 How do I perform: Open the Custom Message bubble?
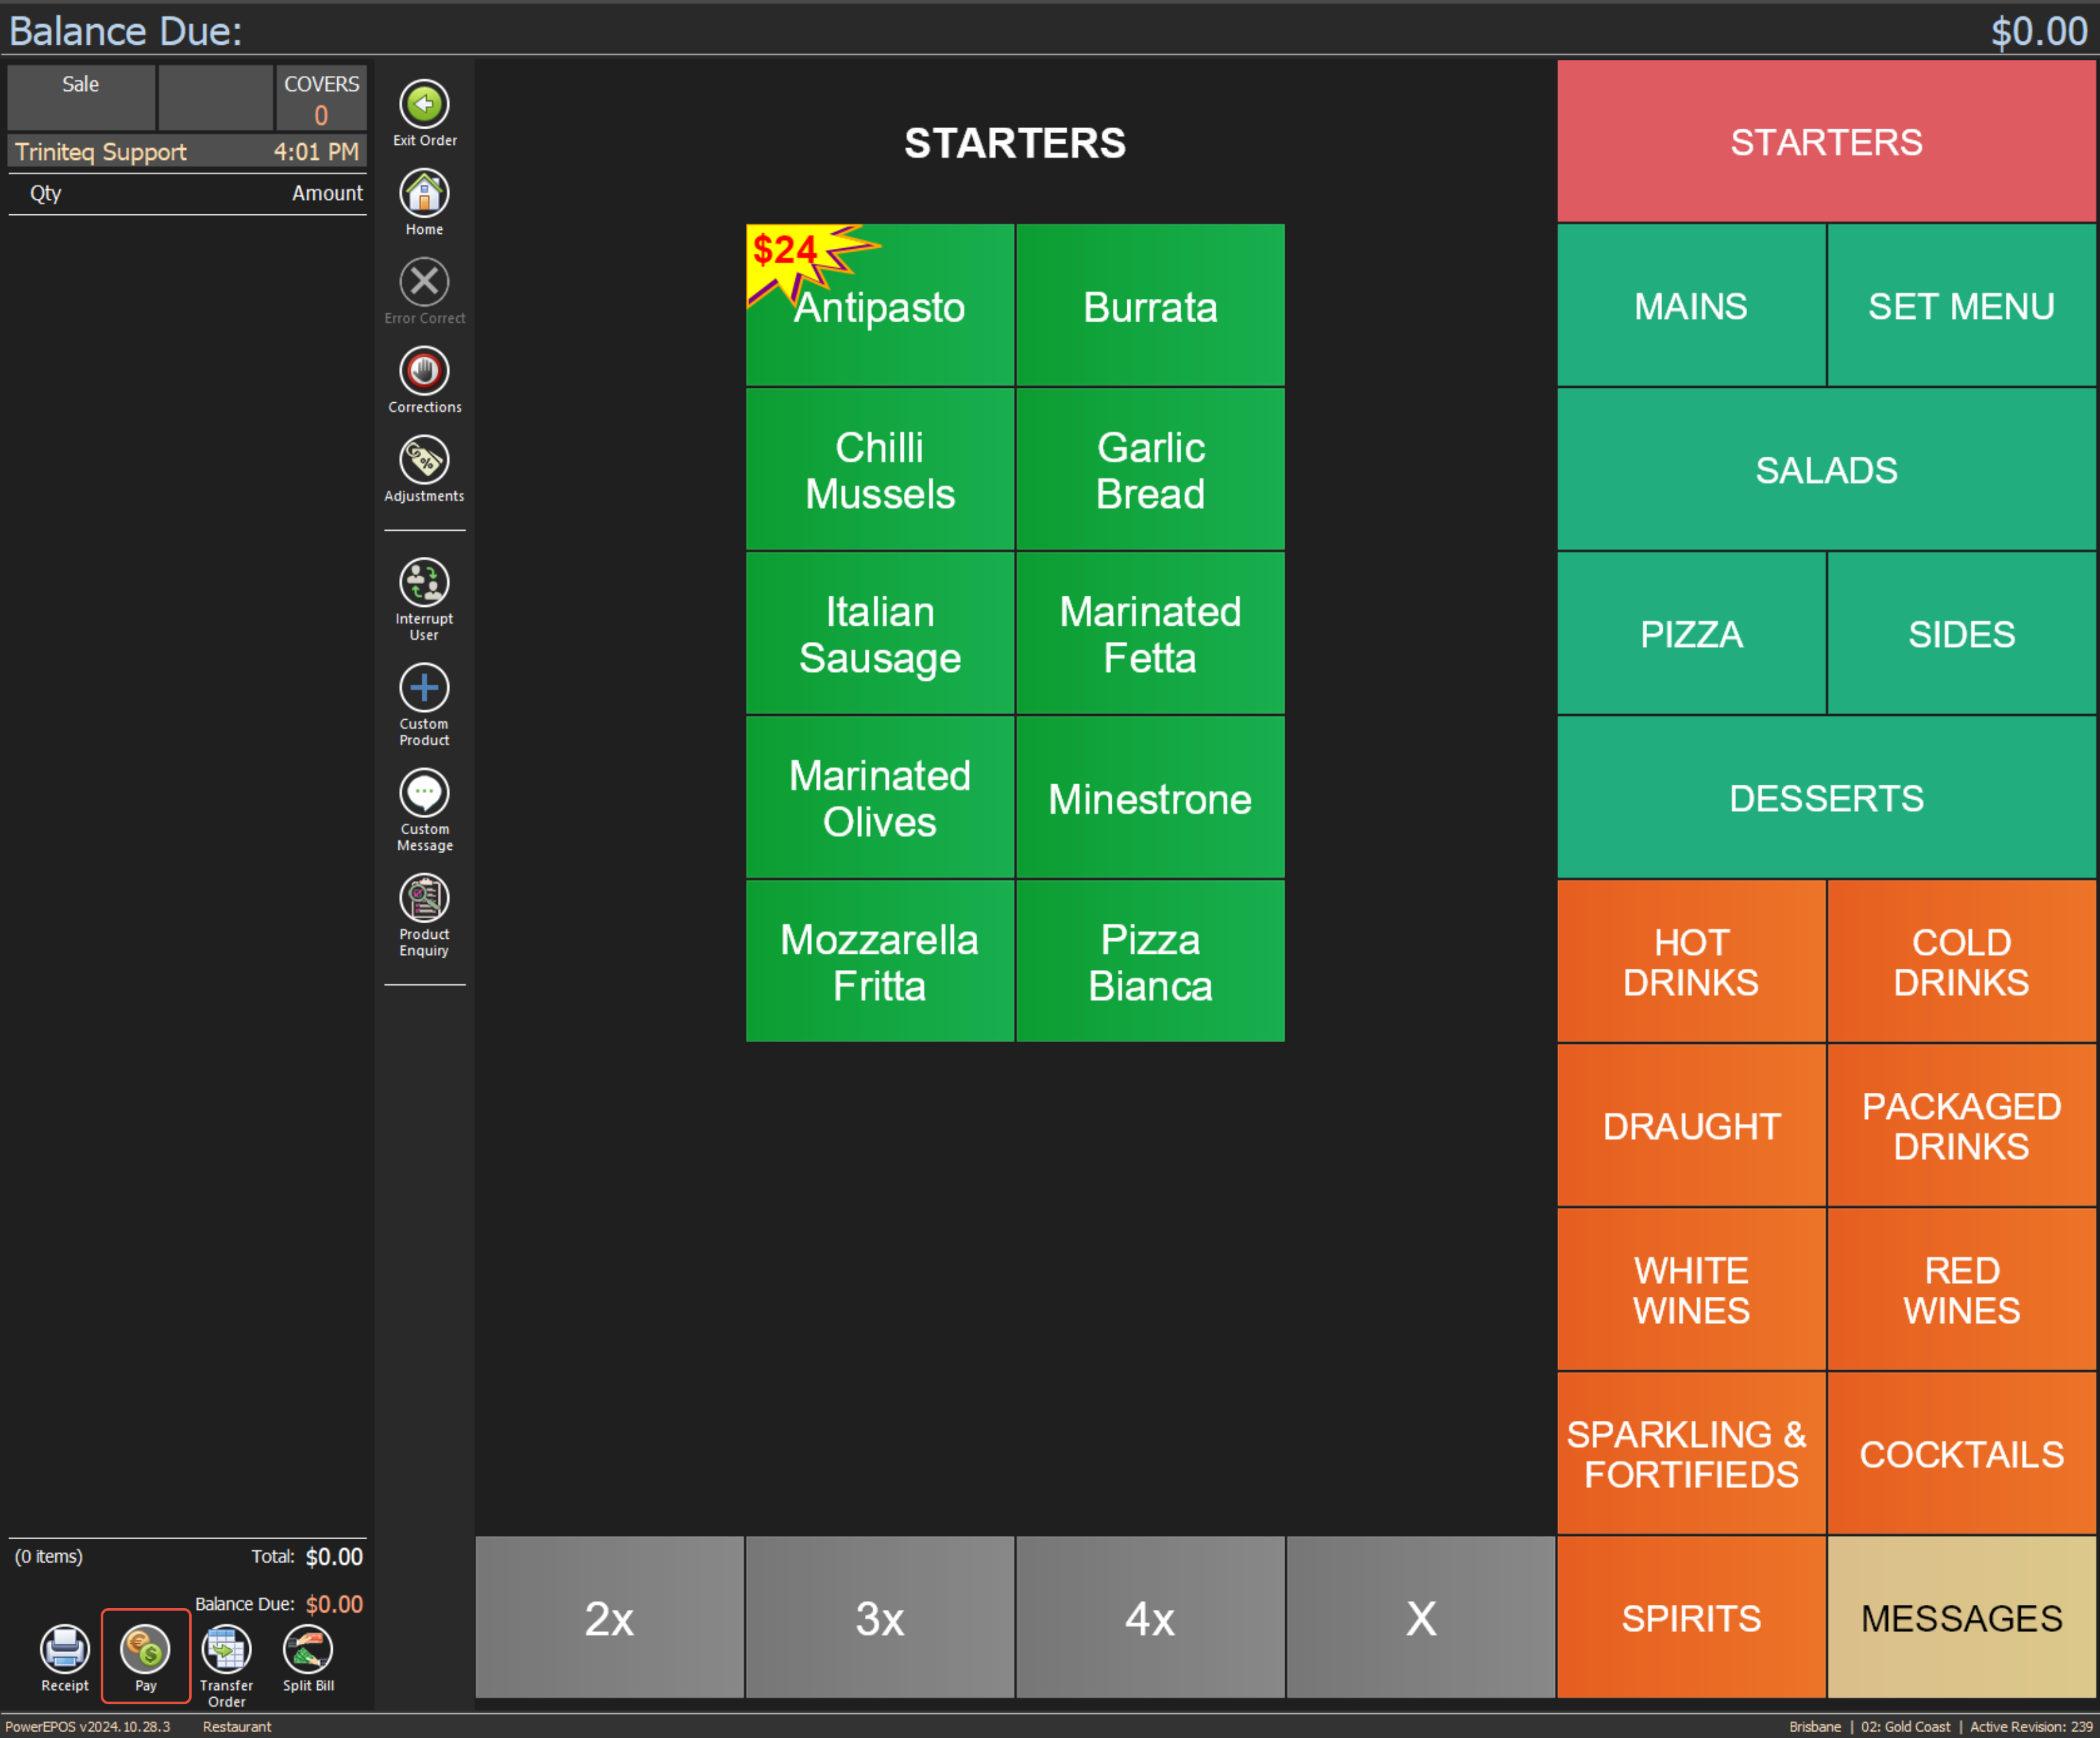[x=424, y=793]
